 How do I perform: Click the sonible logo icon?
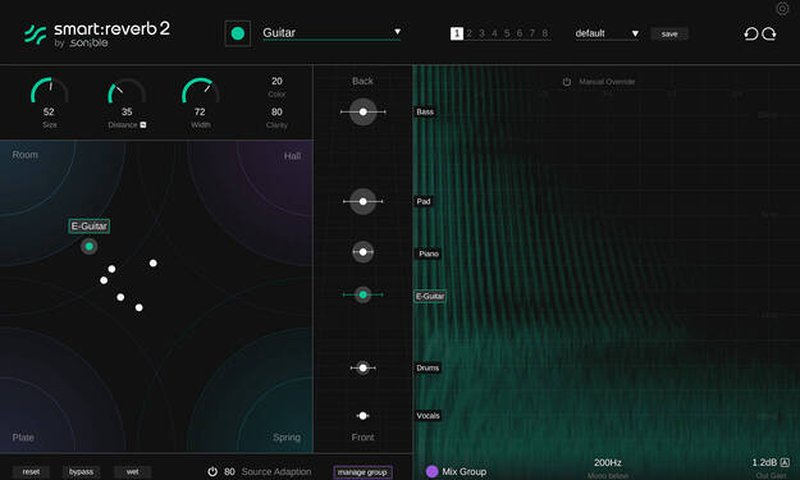coord(36,34)
